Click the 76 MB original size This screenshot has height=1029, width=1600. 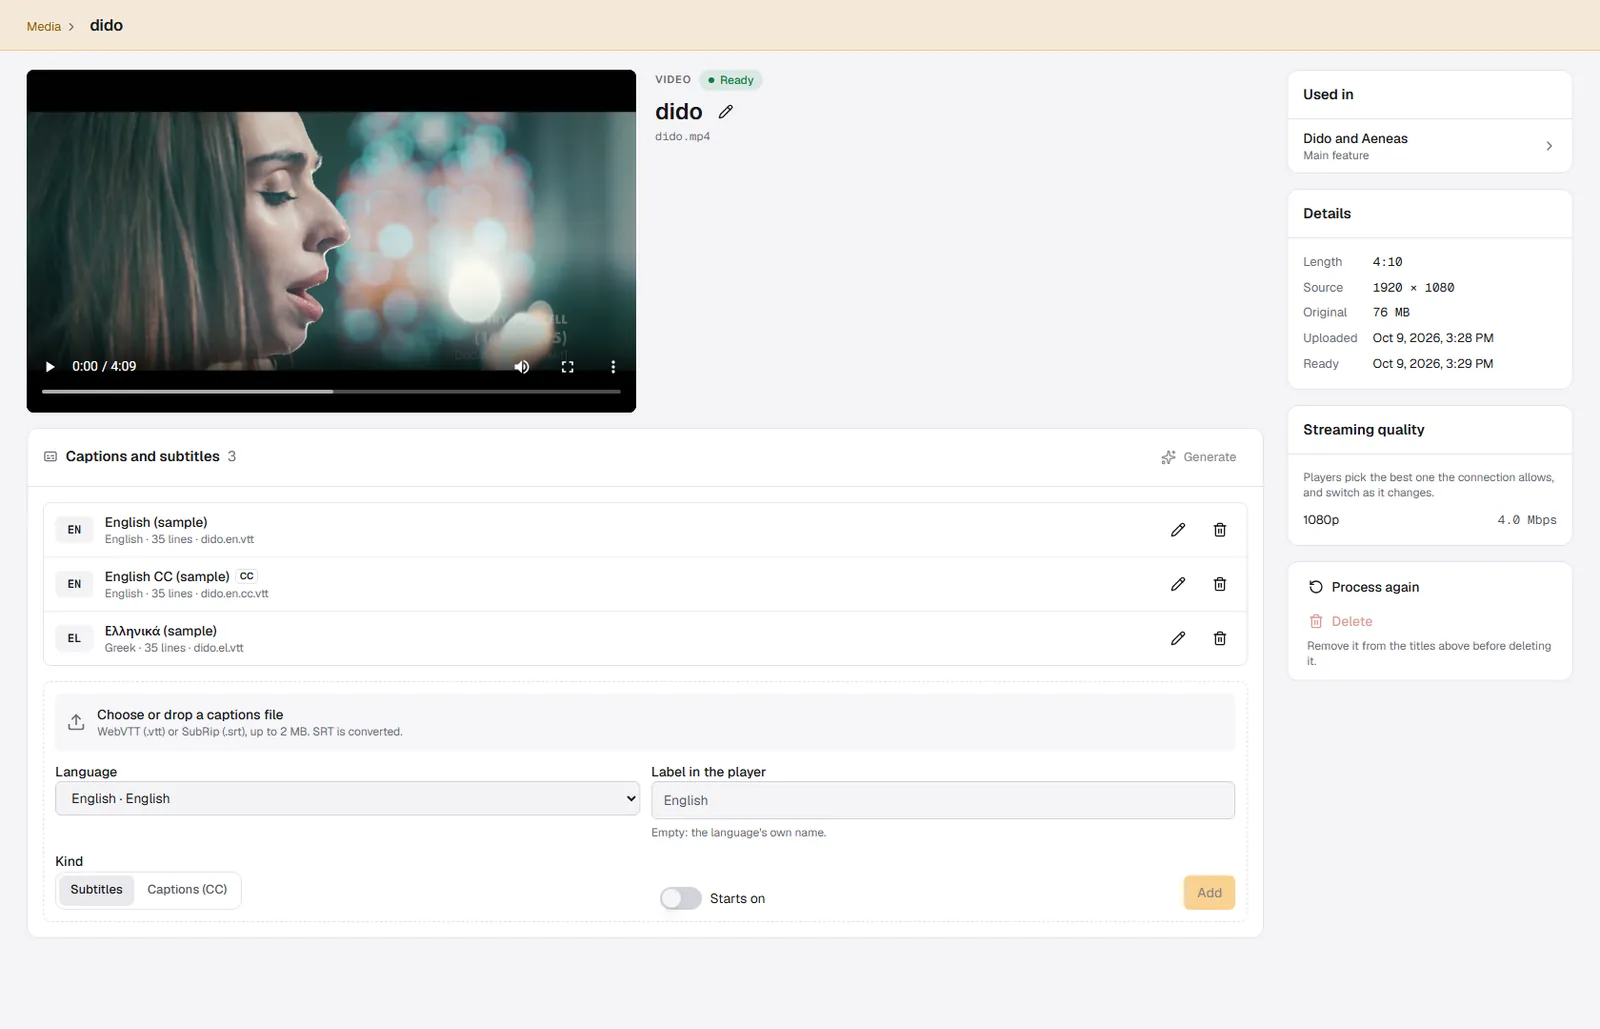point(1391,312)
